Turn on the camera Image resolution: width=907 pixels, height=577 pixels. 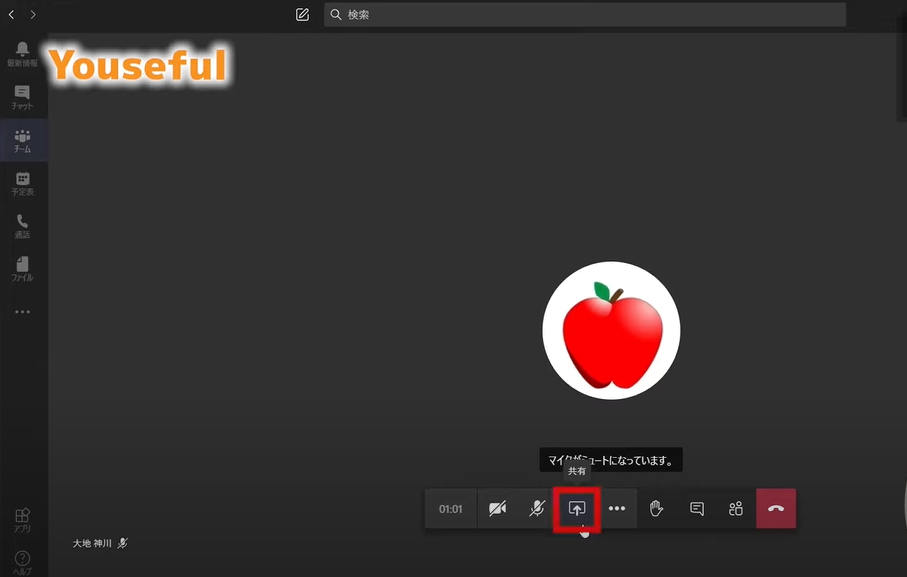(497, 509)
